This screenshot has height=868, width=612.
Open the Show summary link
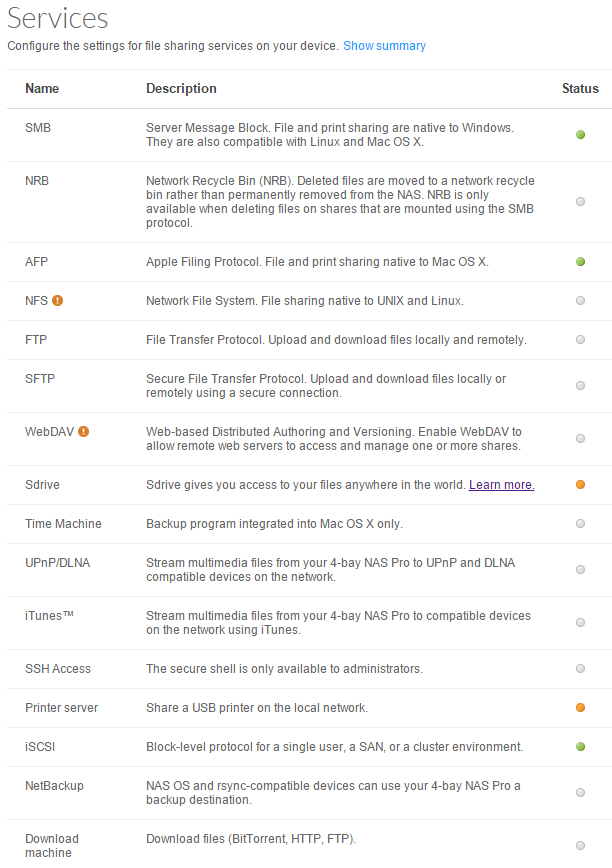(x=385, y=46)
